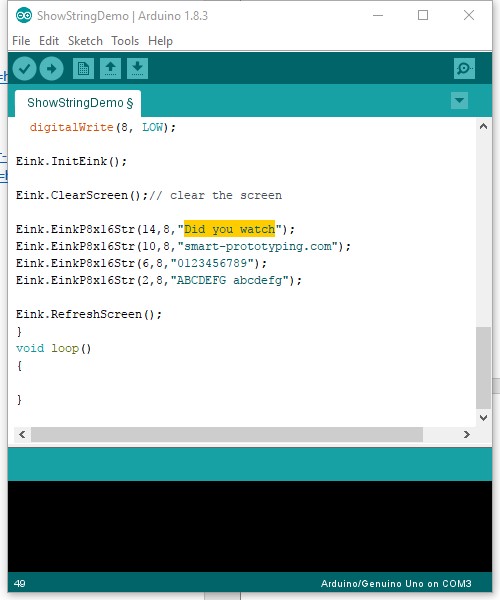Click the horizontal scrollbar right arrow
Image resolution: width=500 pixels, height=600 pixels.
click(467, 434)
